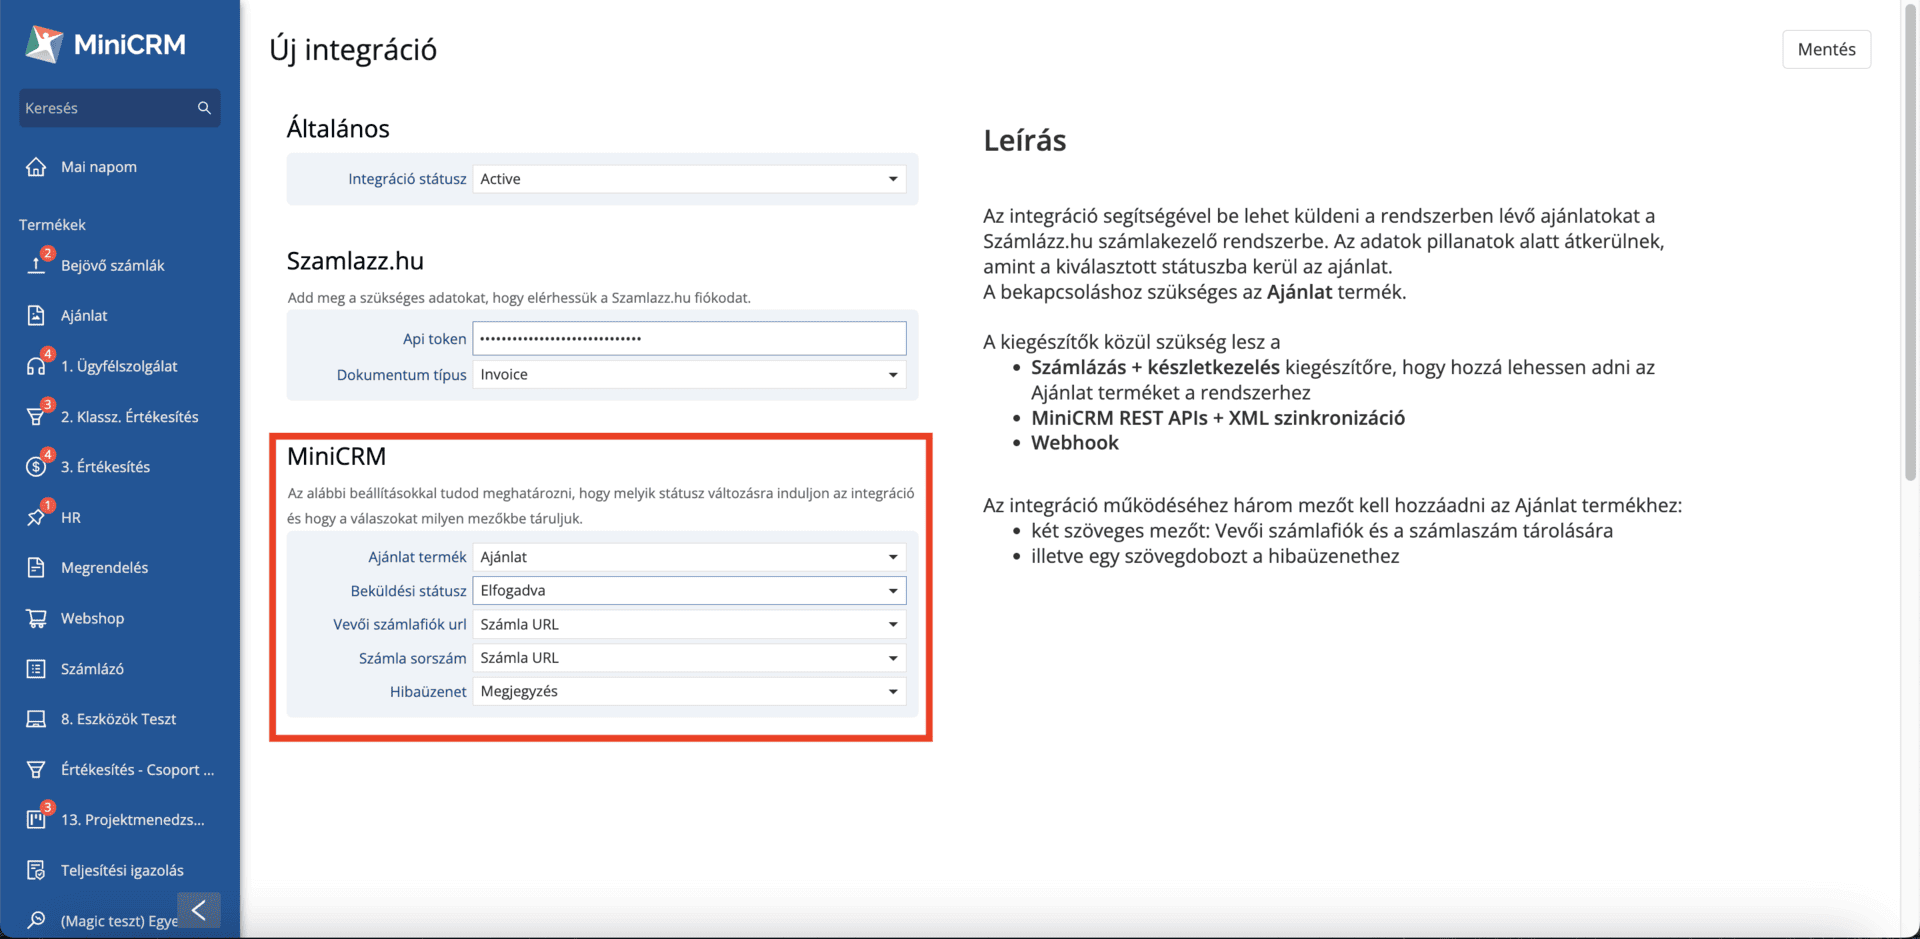The image size is (1920, 939).
Task: Click the HR pin icon
Action: [x=36, y=517]
